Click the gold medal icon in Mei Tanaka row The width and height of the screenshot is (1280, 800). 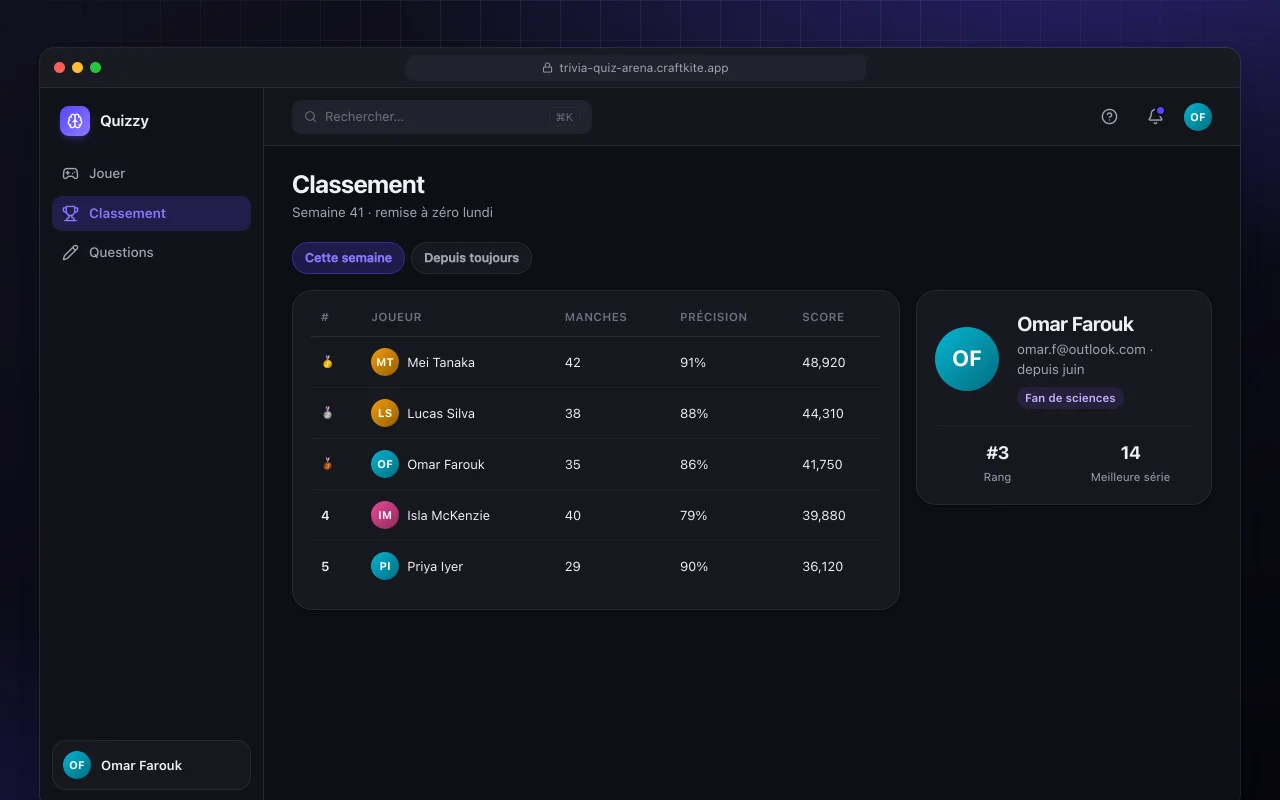click(327, 362)
